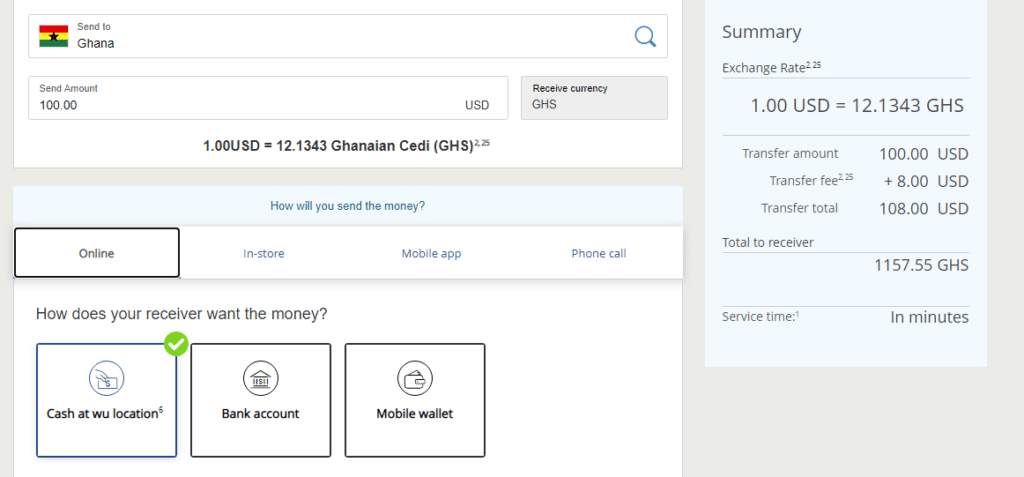Click the Transfer fee + 8.00 USD value

click(926, 182)
